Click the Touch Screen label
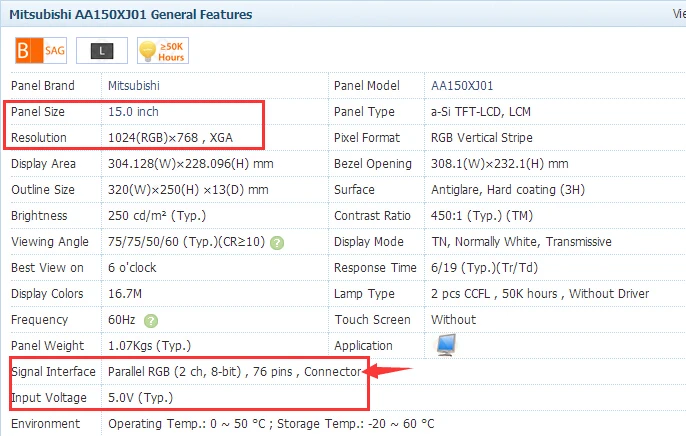 (x=373, y=320)
